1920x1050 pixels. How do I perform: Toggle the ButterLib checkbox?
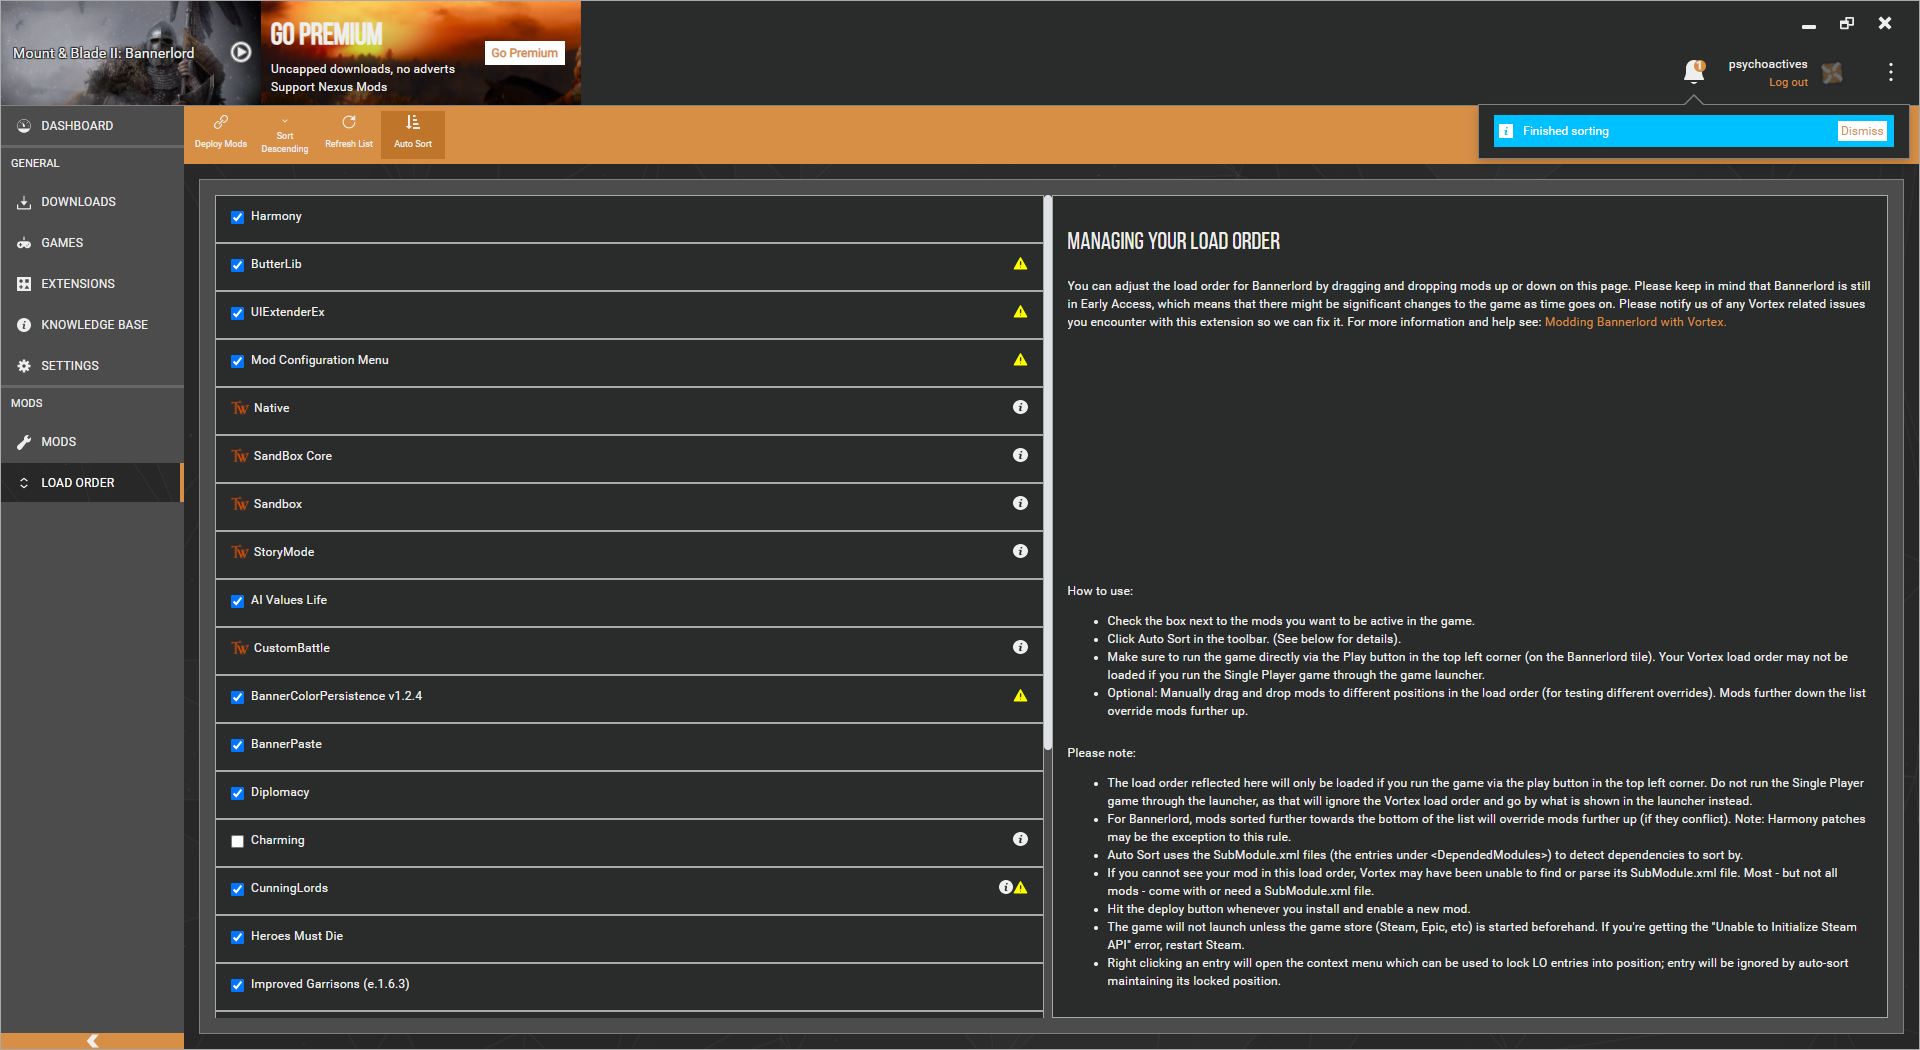click(x=237, y=265)
